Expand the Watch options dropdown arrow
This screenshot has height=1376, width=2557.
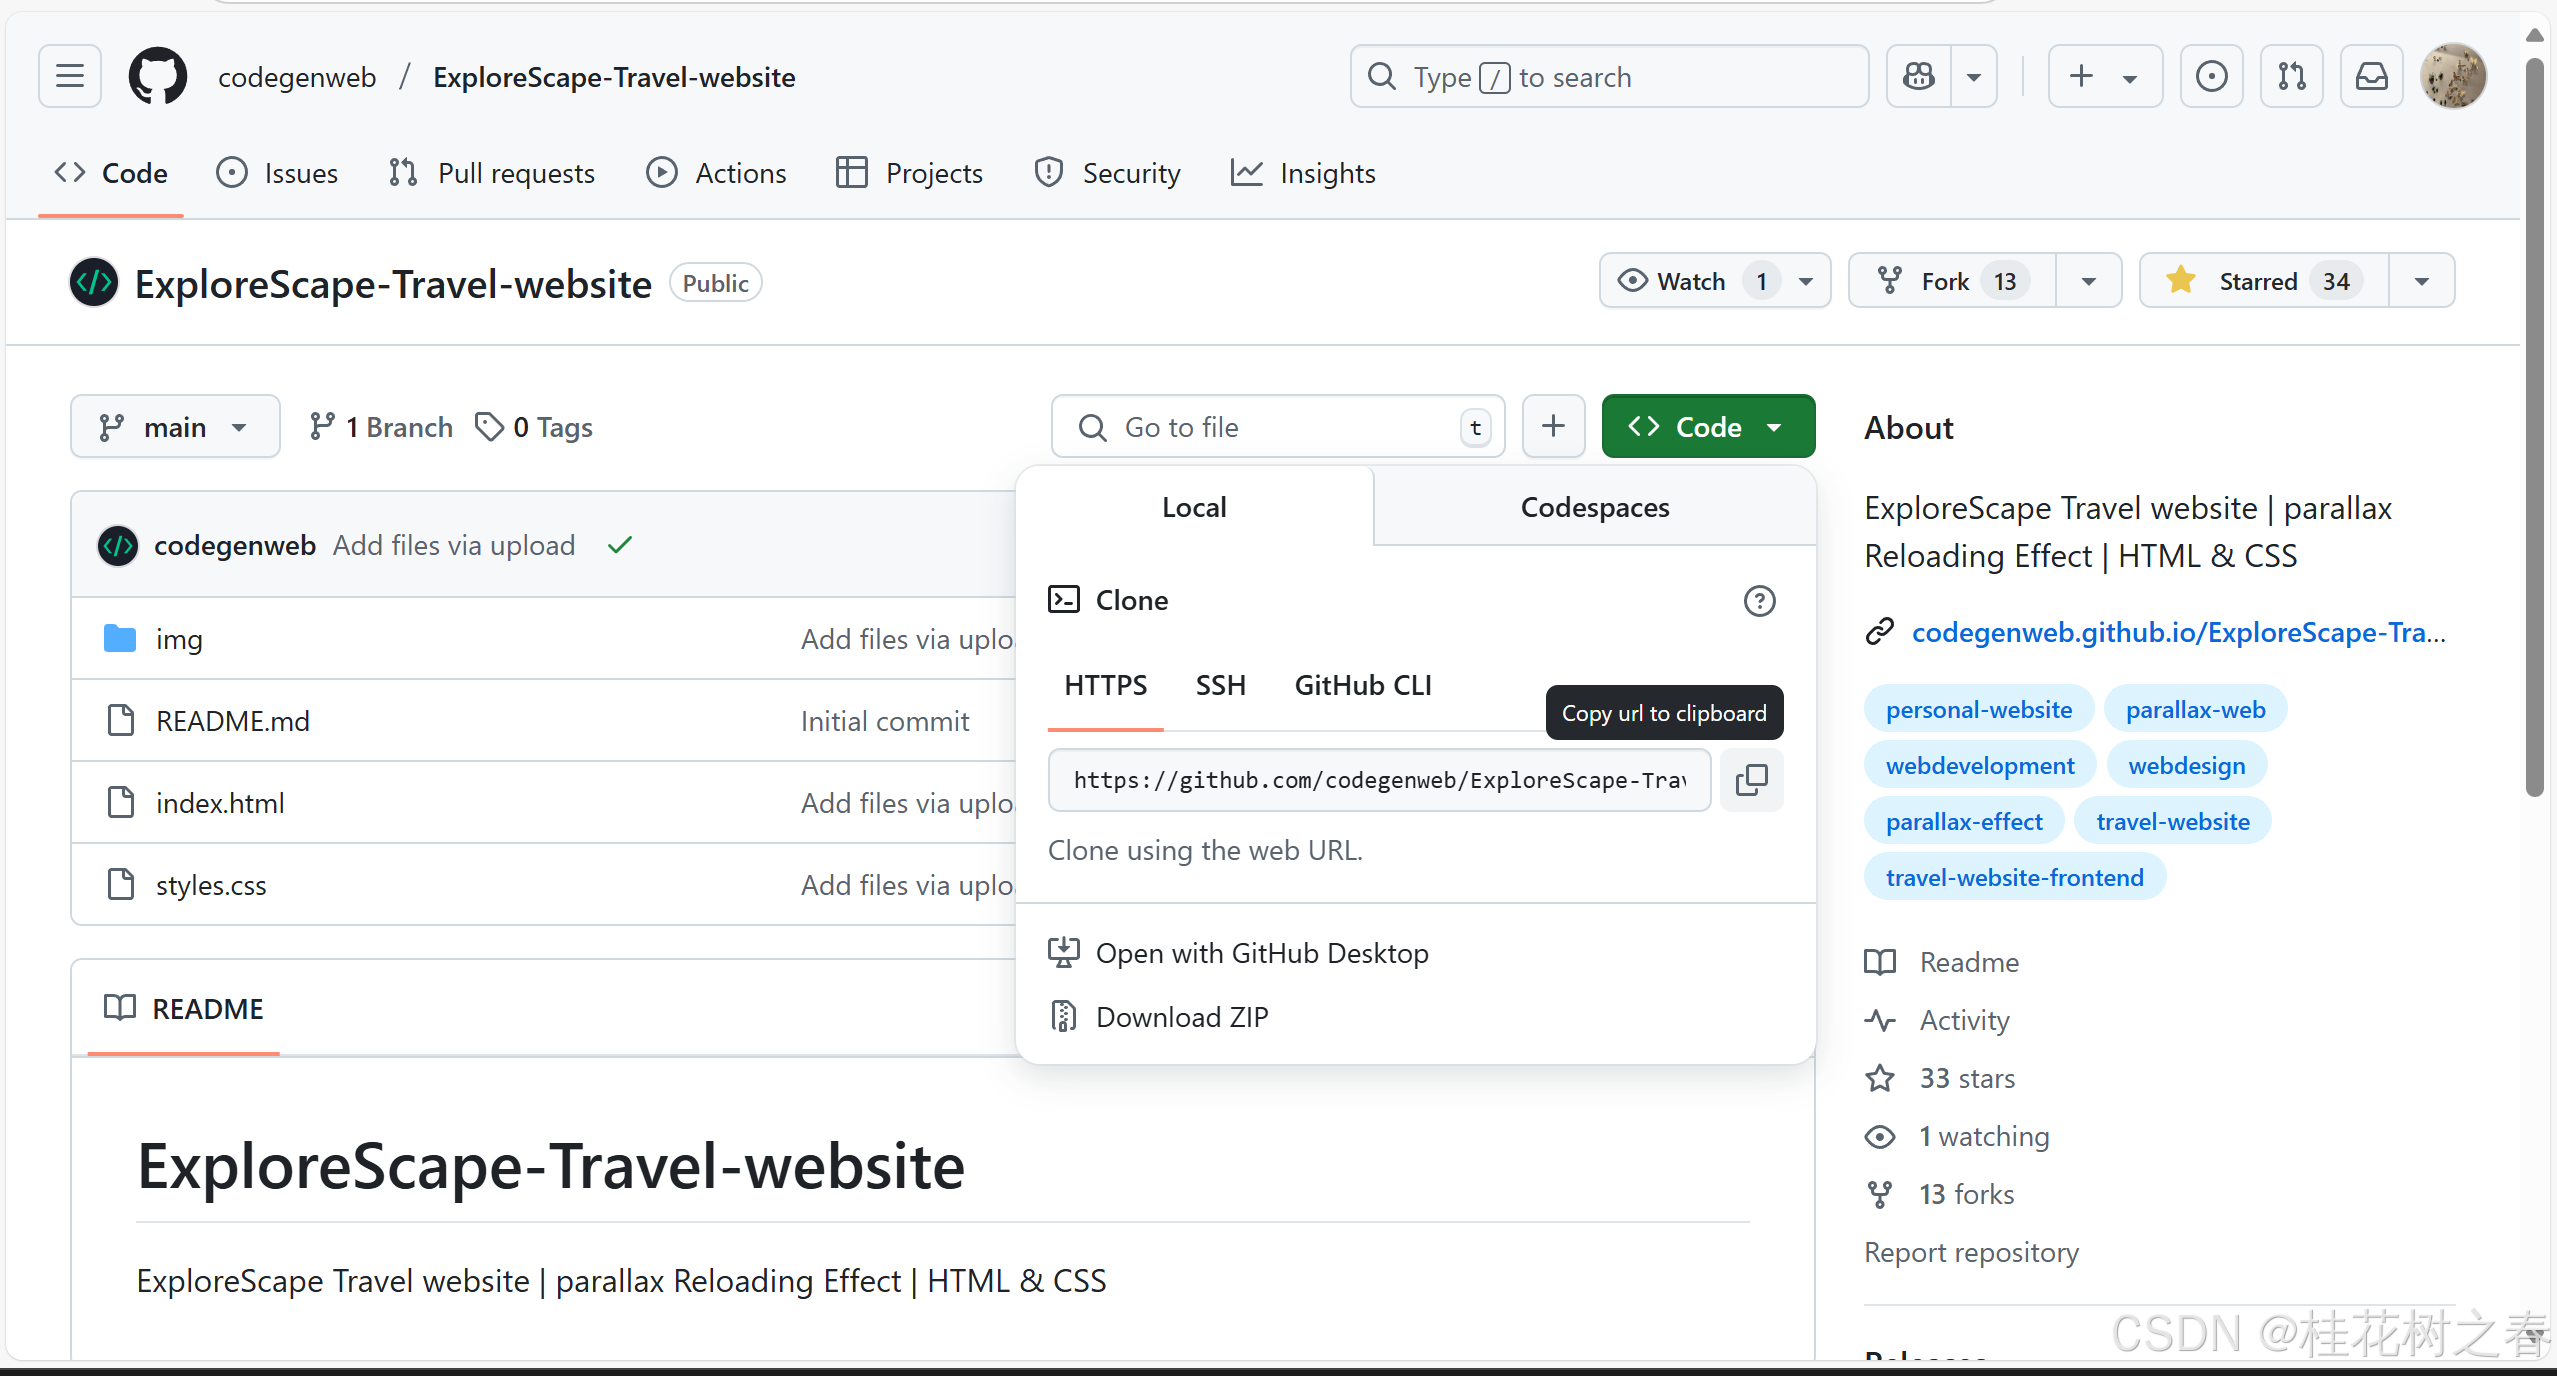pyautogui.click(x=1806, y=281)
